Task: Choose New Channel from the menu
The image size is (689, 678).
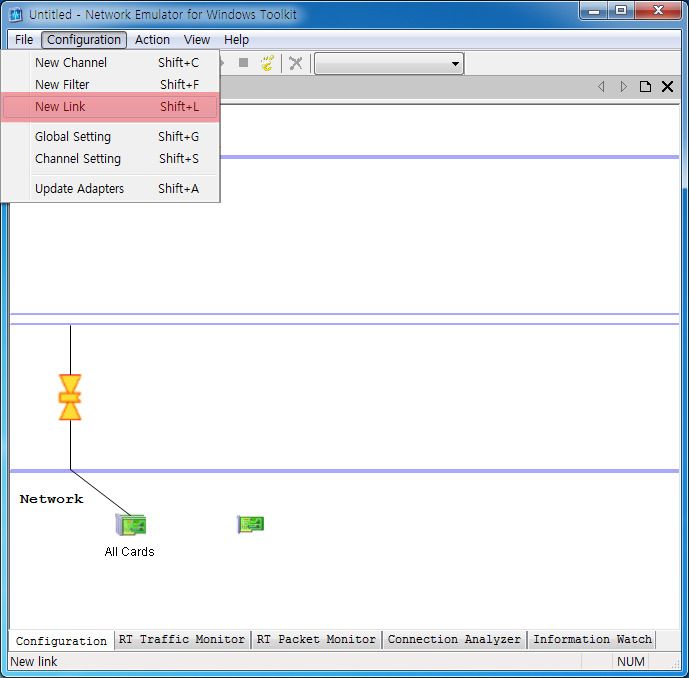Action: click(x=110, y=62)
